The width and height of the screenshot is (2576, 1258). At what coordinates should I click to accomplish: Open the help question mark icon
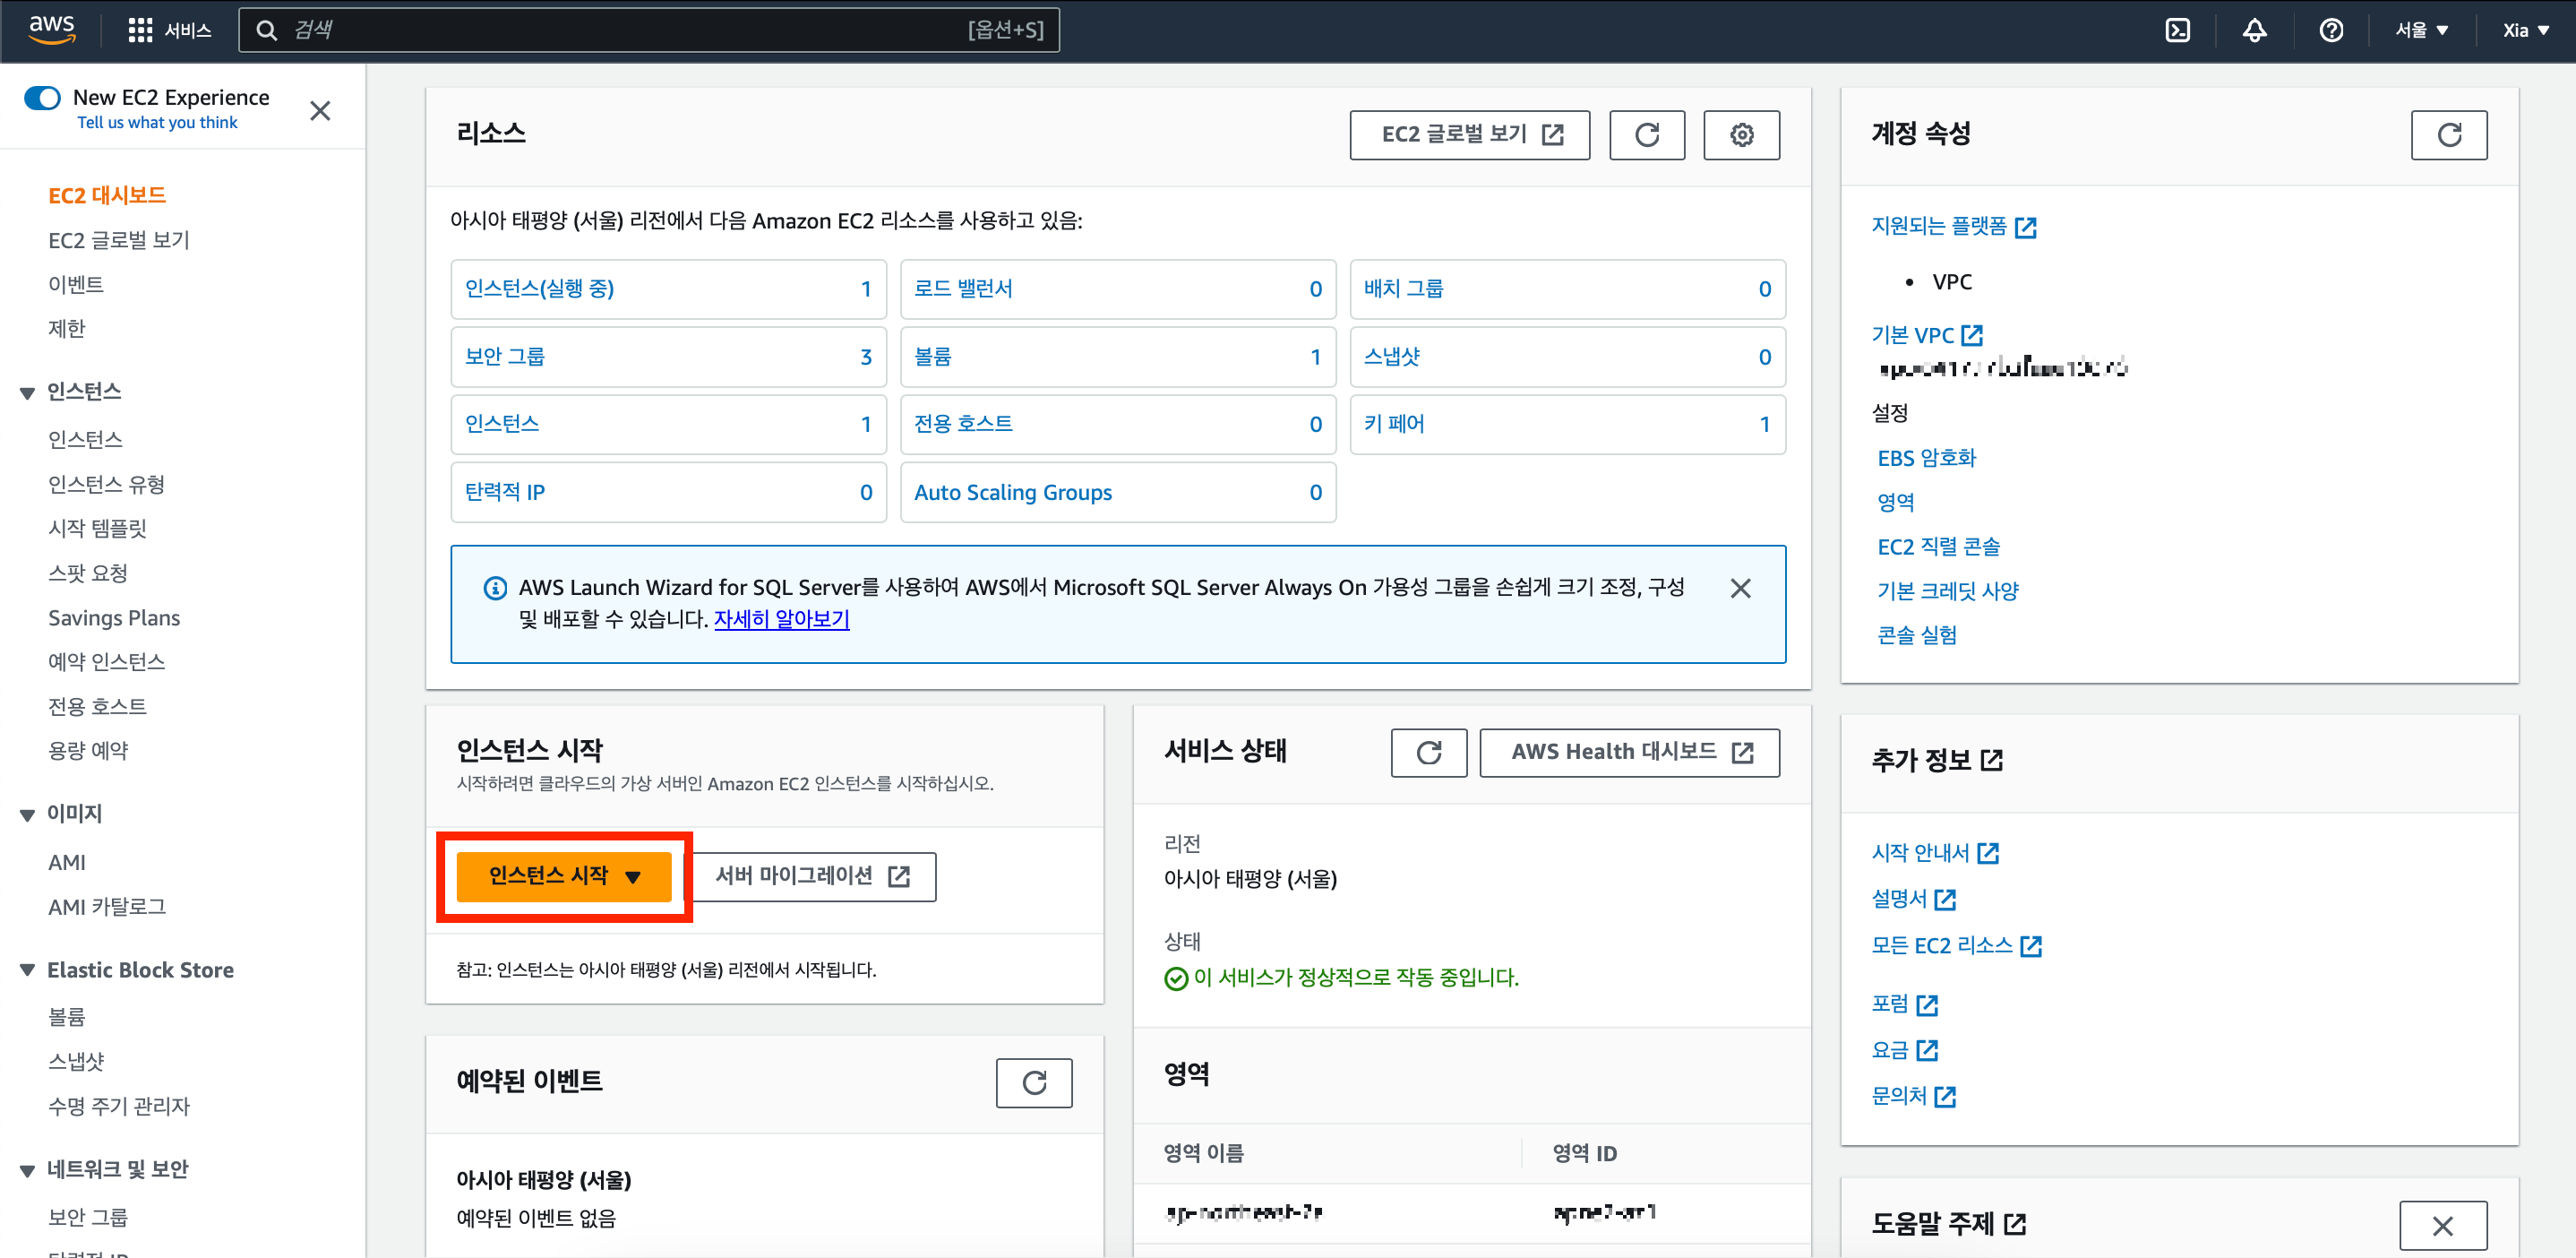(2331, 30)
